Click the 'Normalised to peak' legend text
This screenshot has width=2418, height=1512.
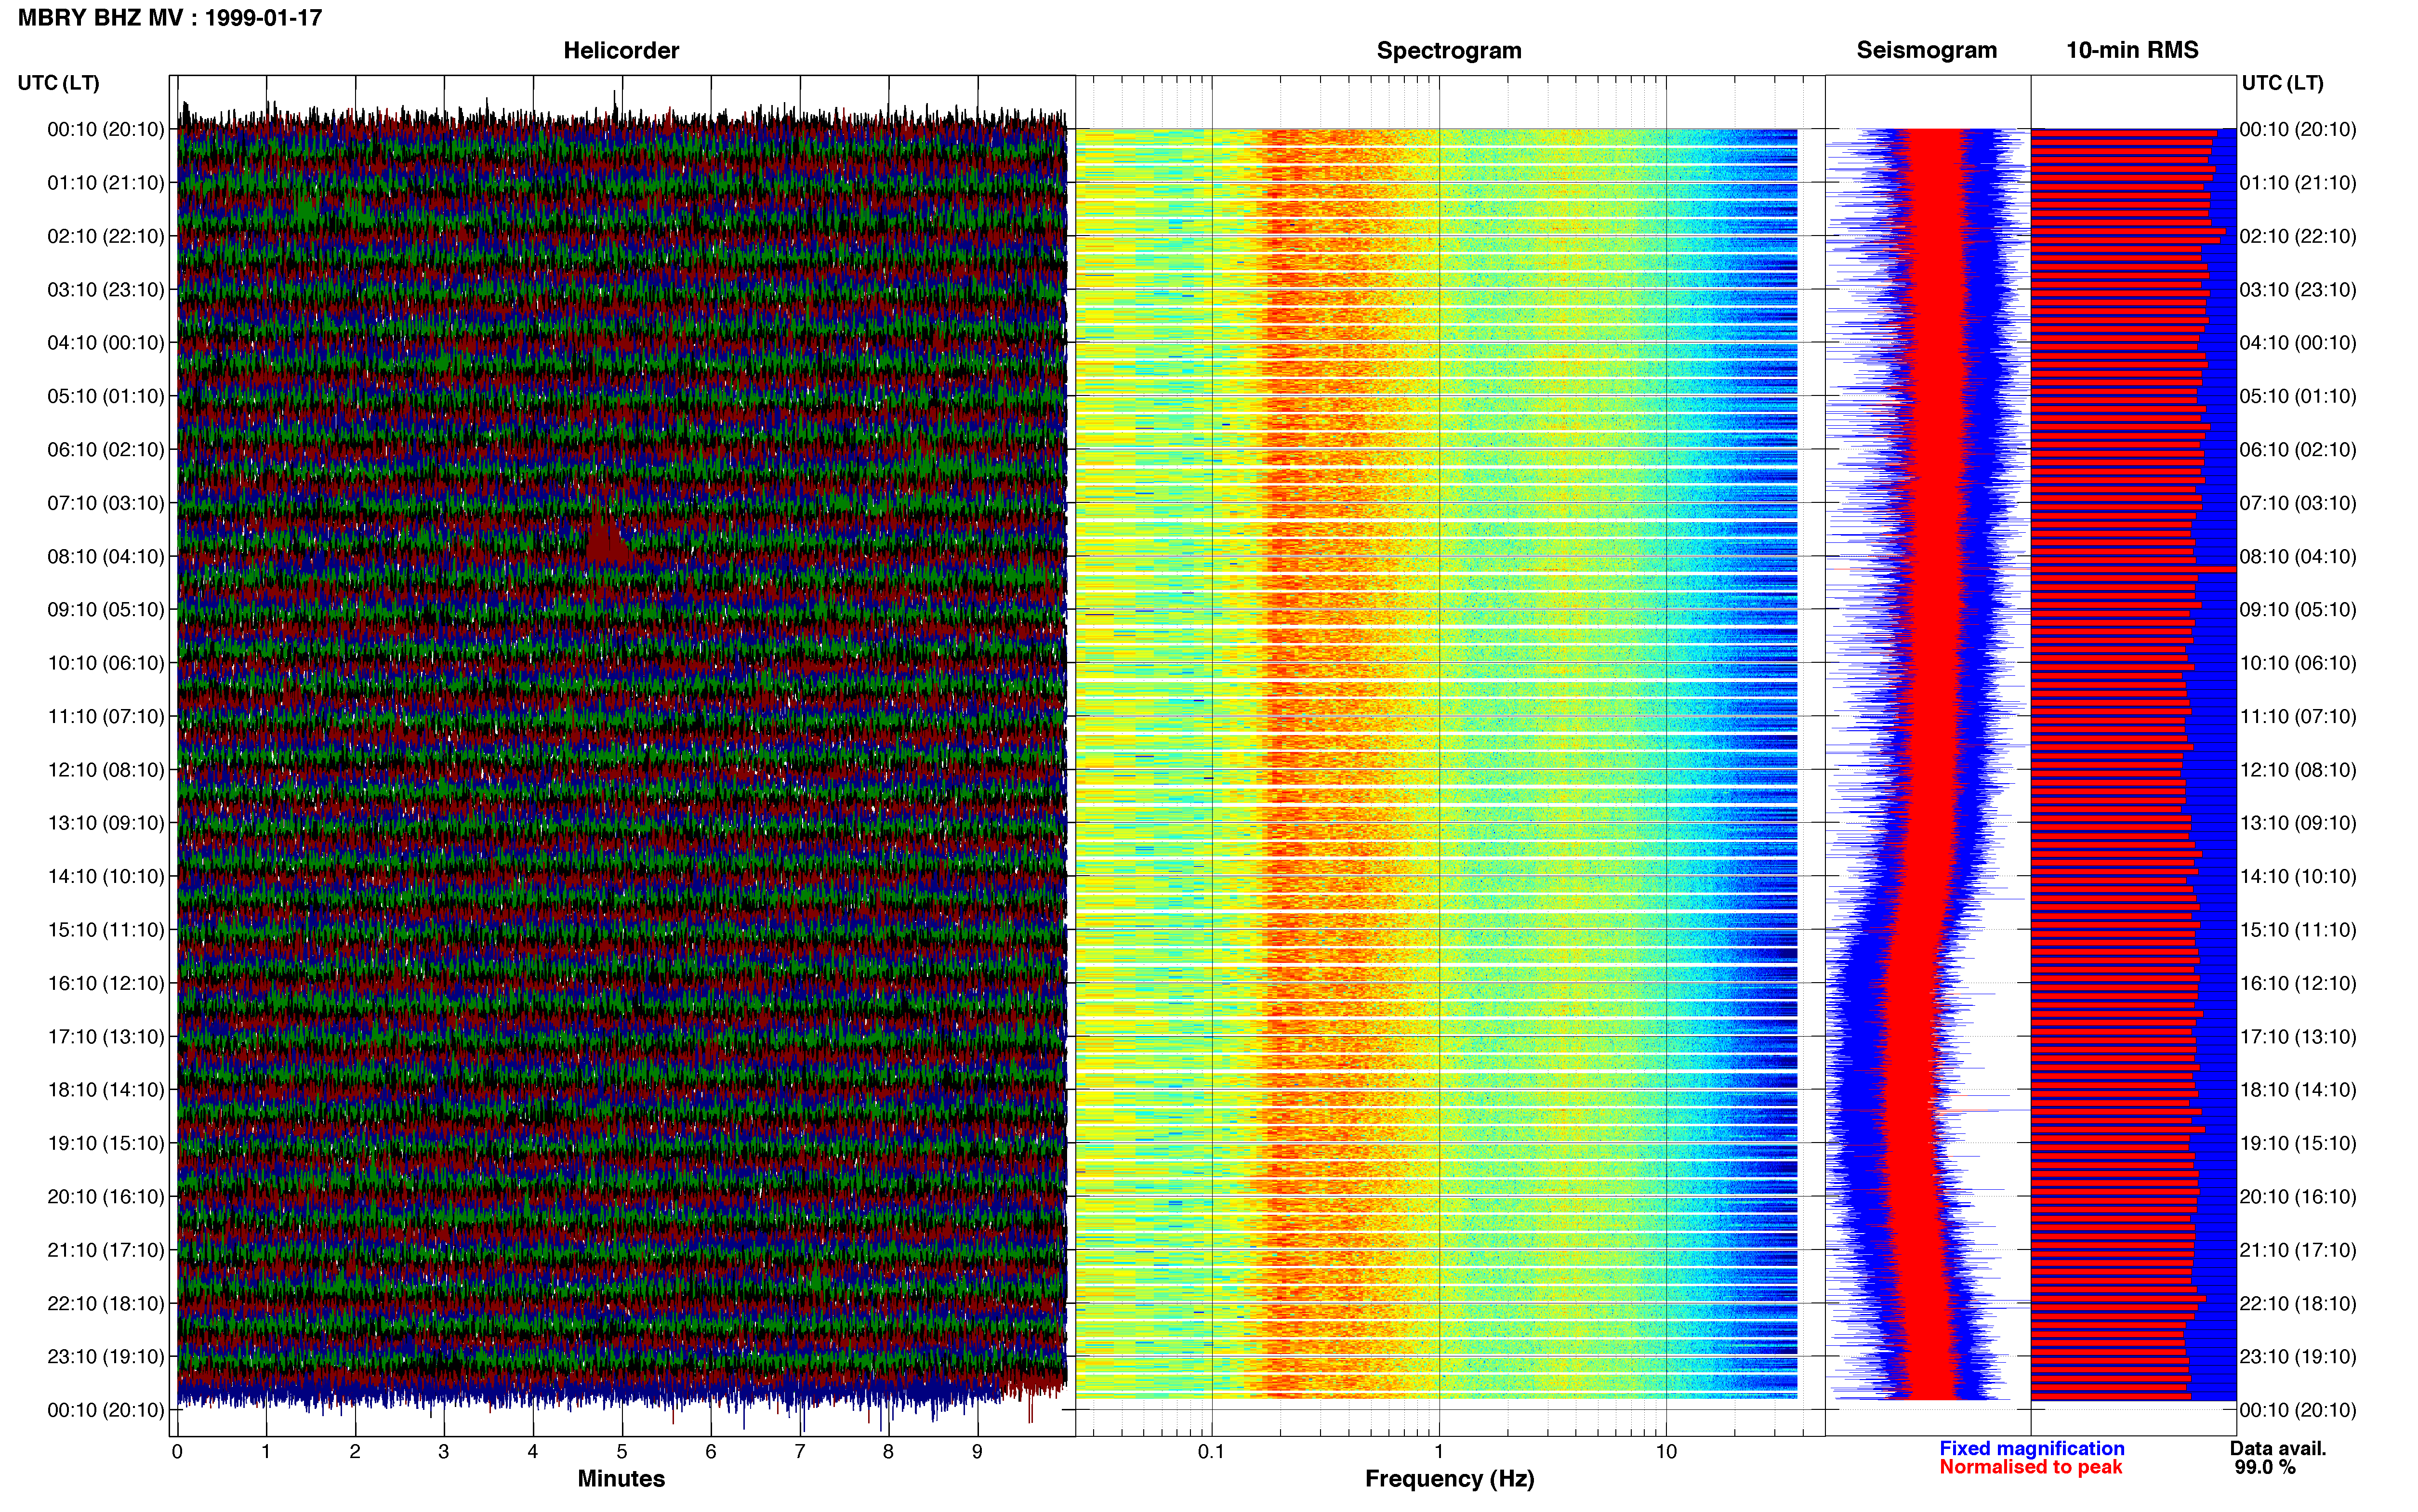(2031, 1467)
